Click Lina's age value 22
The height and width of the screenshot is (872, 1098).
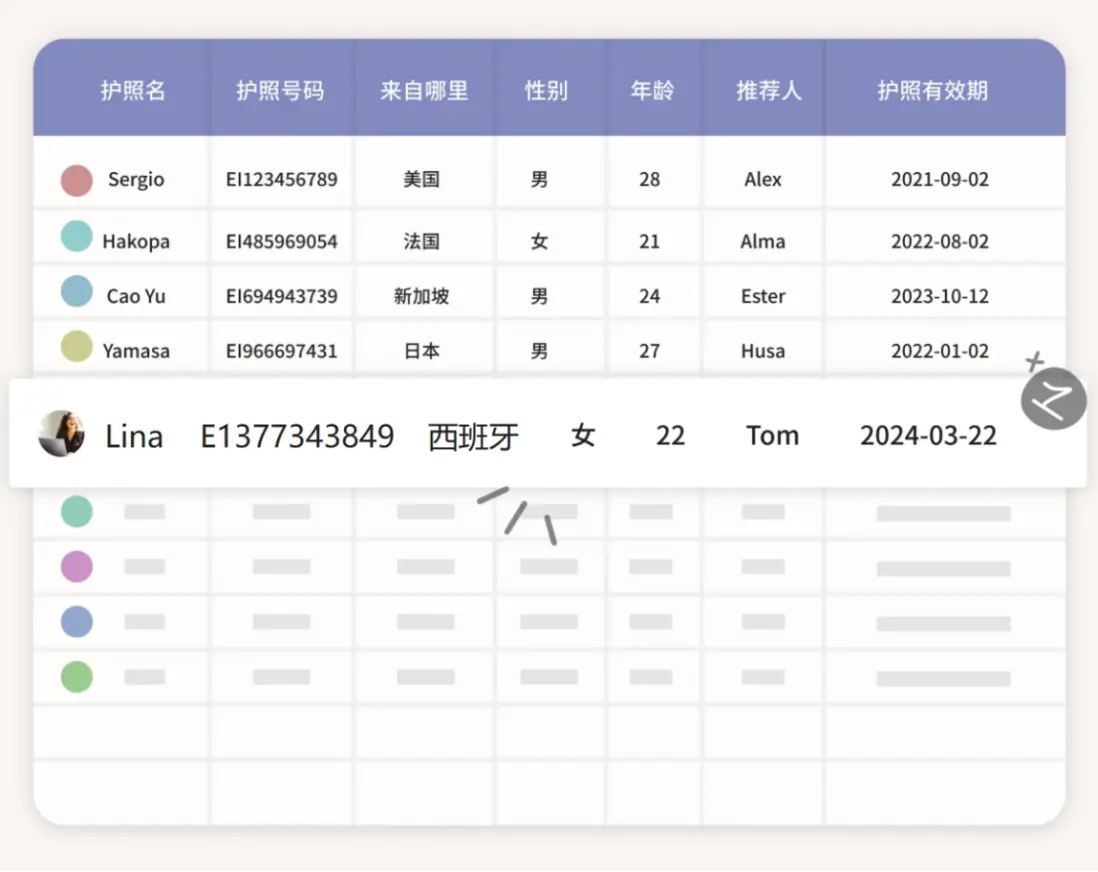click(x=670, y=436)
